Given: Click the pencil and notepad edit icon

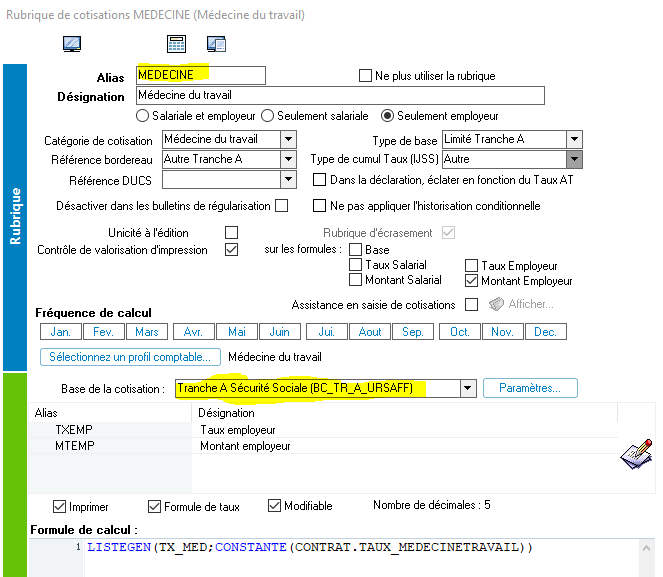Looking at the screenshot, I should pyautogui.click(x=636, y=452).
